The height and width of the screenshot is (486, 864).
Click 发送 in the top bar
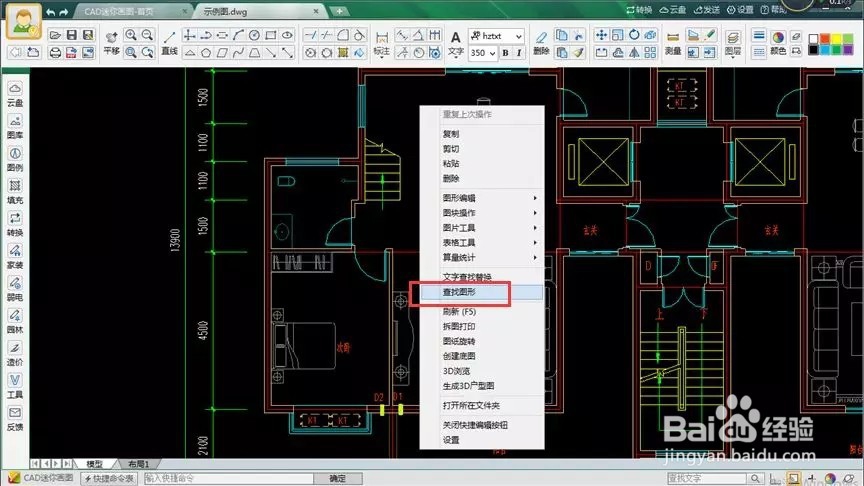(707, 9)
